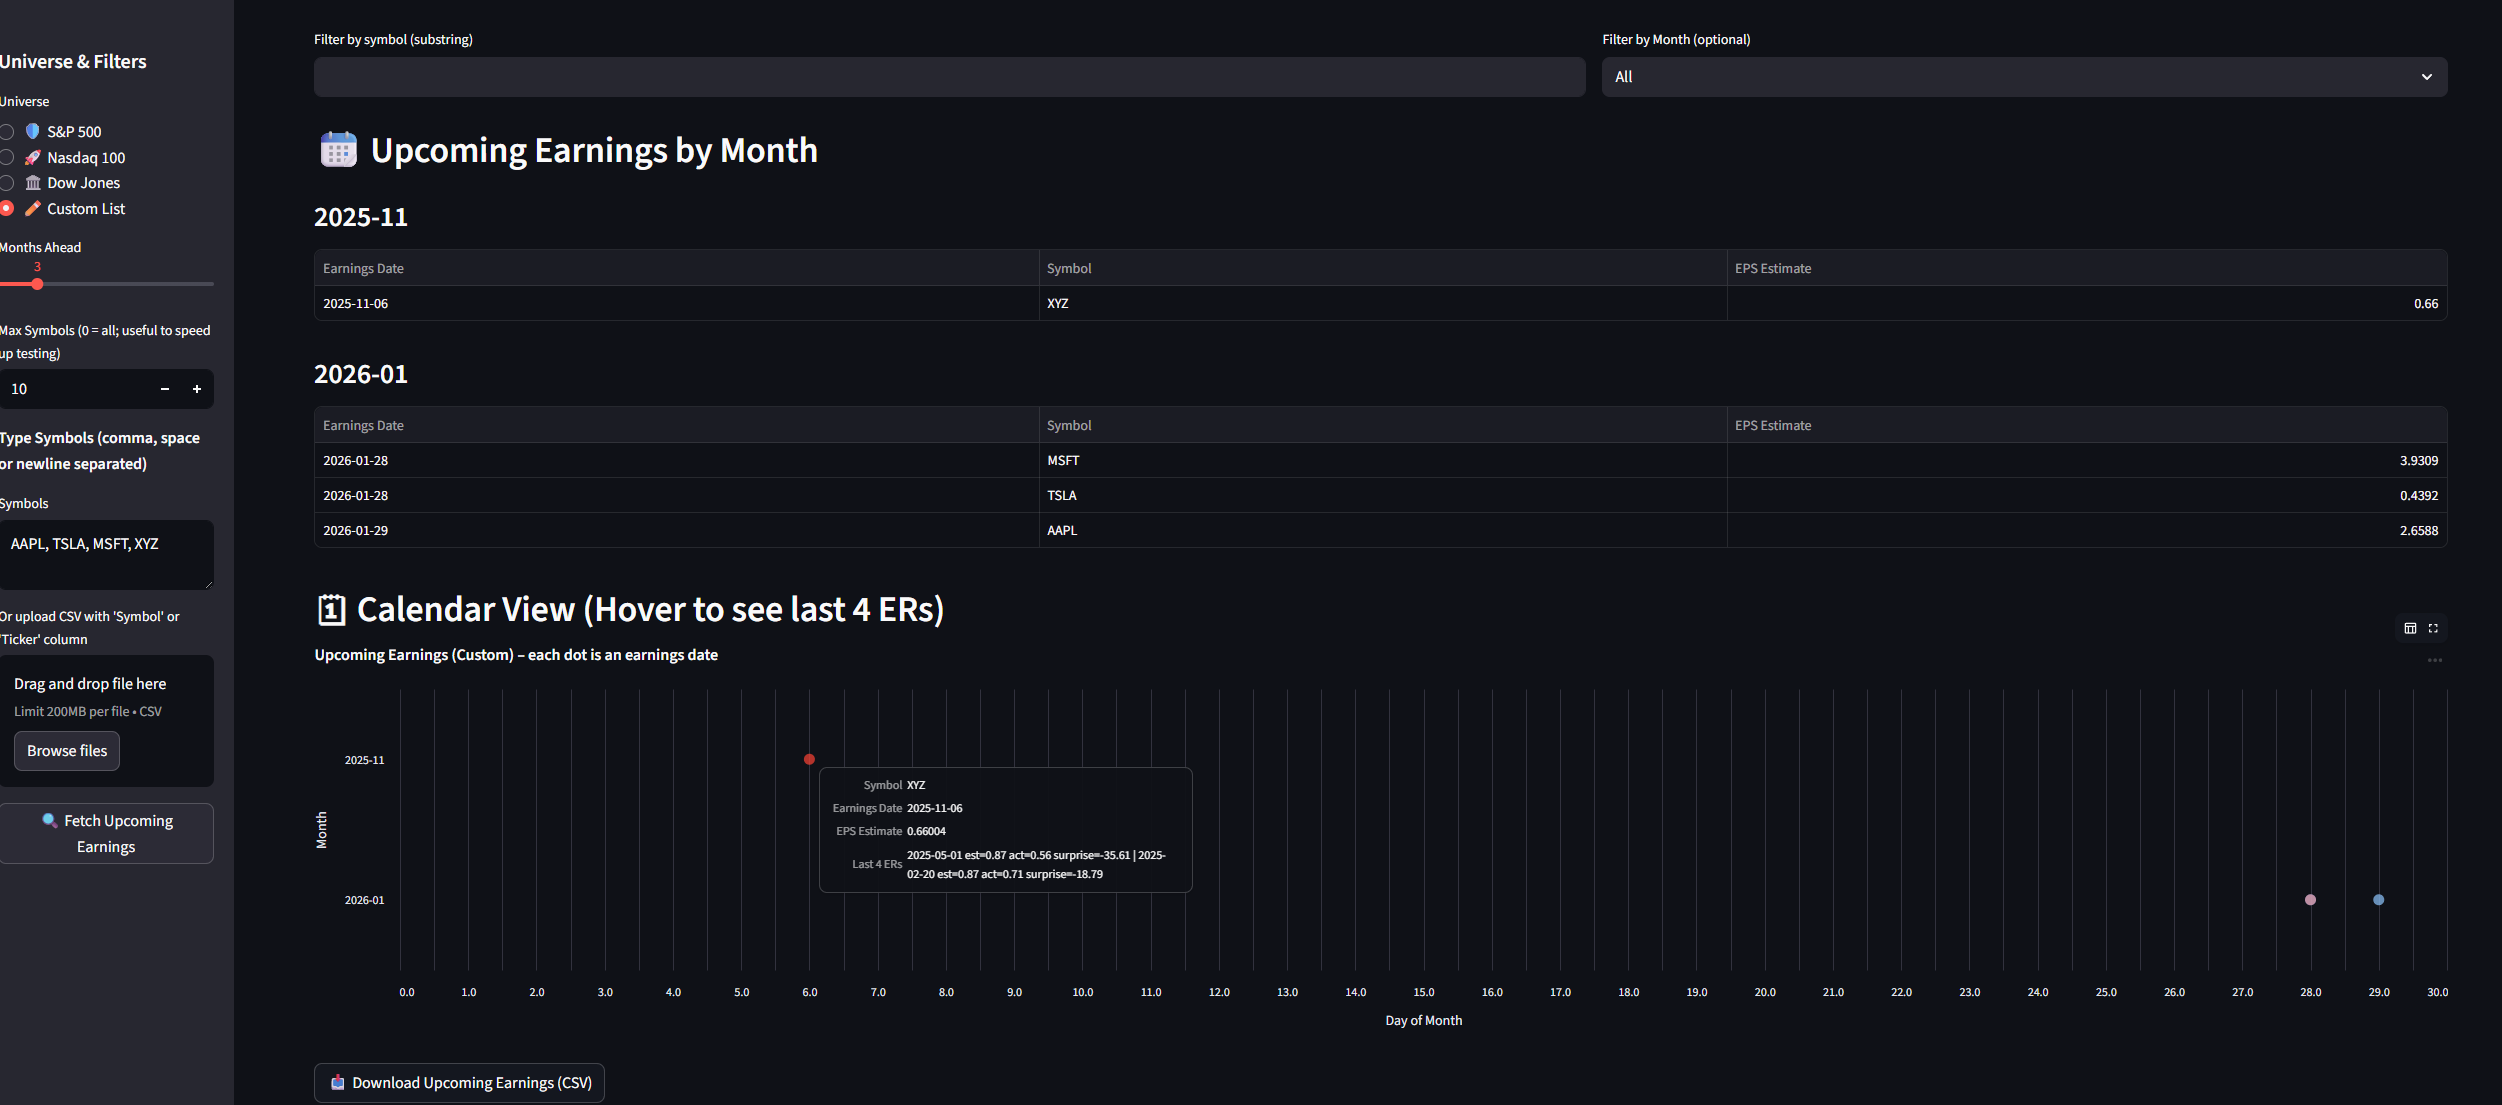Sort 2025-11 table by Earnings Date header
Screen dimensions: 2502x1105
click(x=364, y=268)
